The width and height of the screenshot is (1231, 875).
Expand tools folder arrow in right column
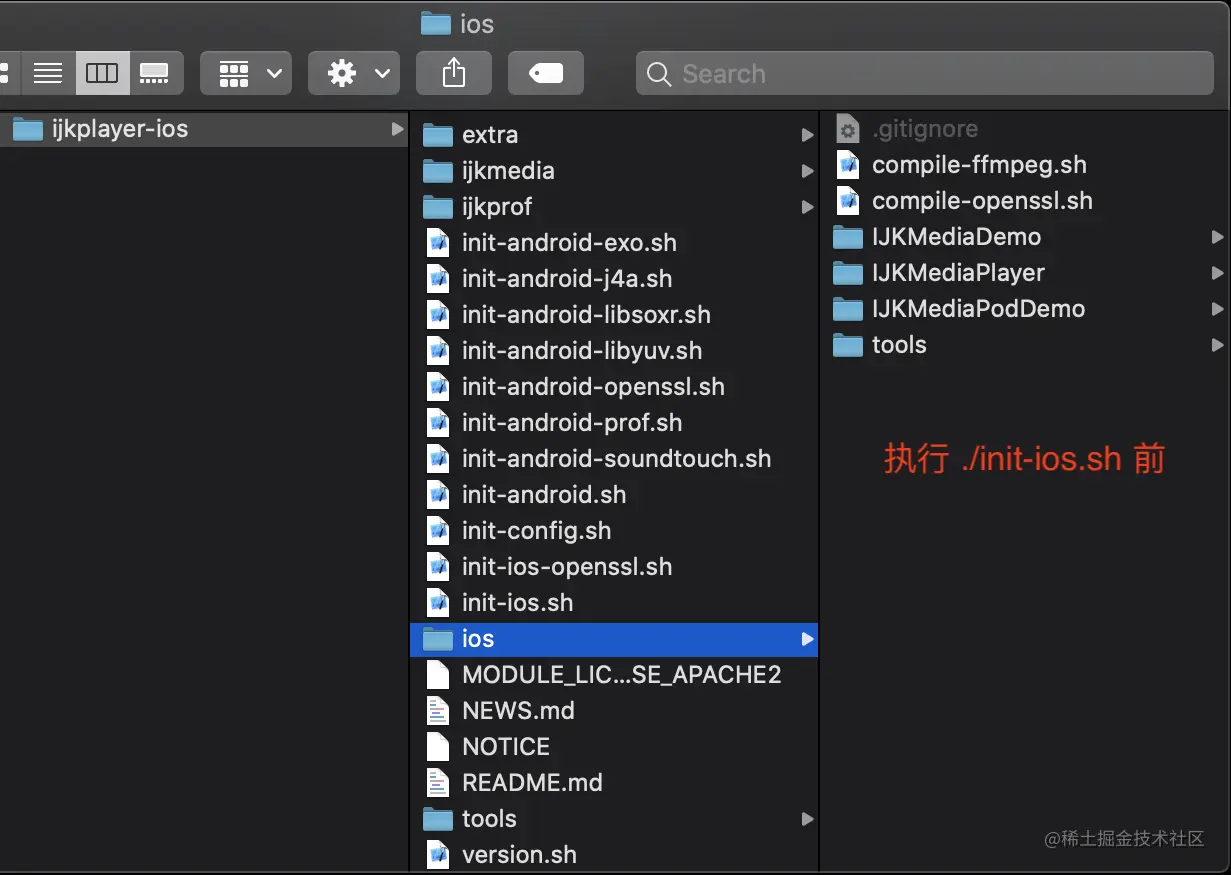click(x=1216, y=345)
